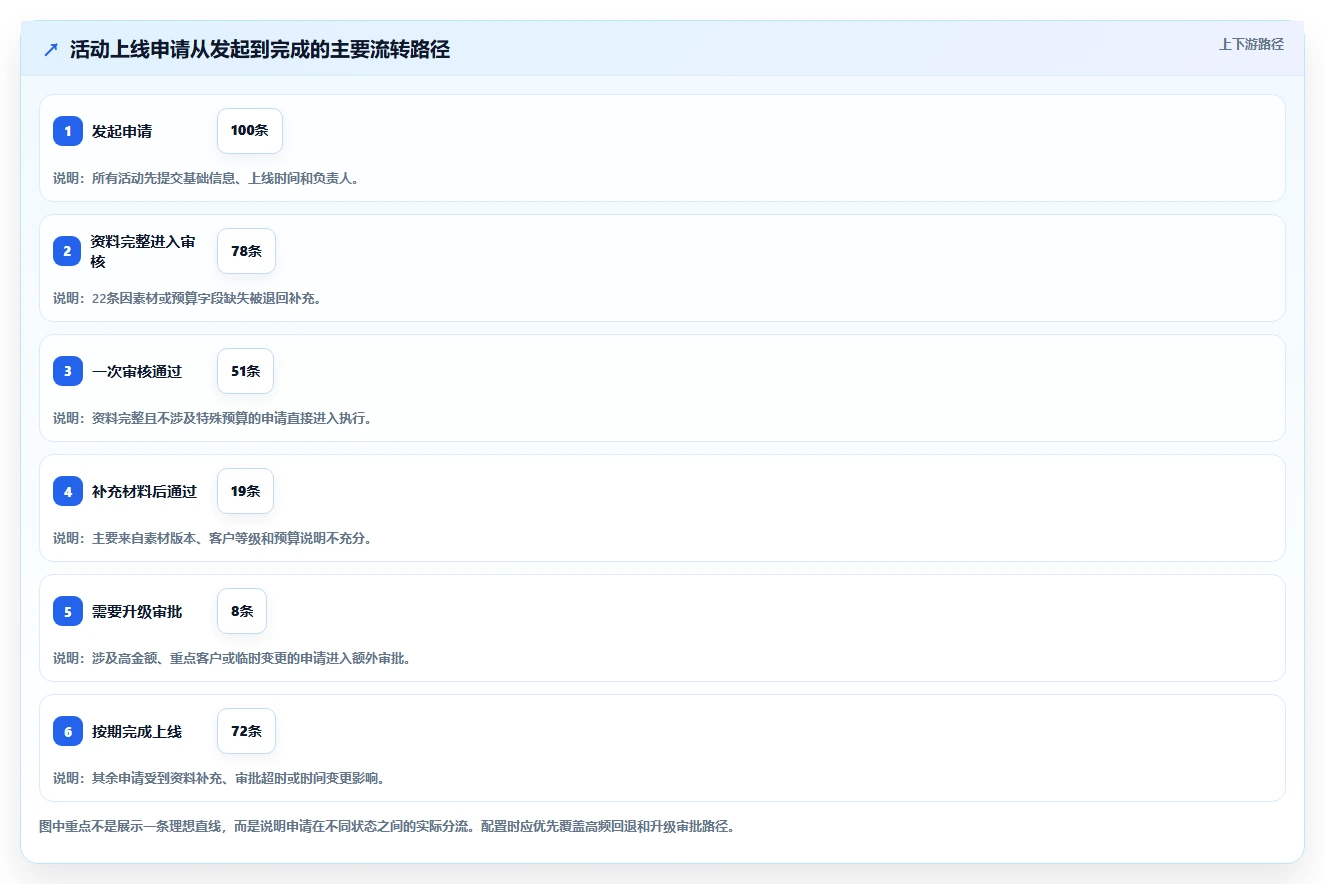Click the 19条 count pill
This screenshot has height=884, width=1325.
click(x=245, y=491)
